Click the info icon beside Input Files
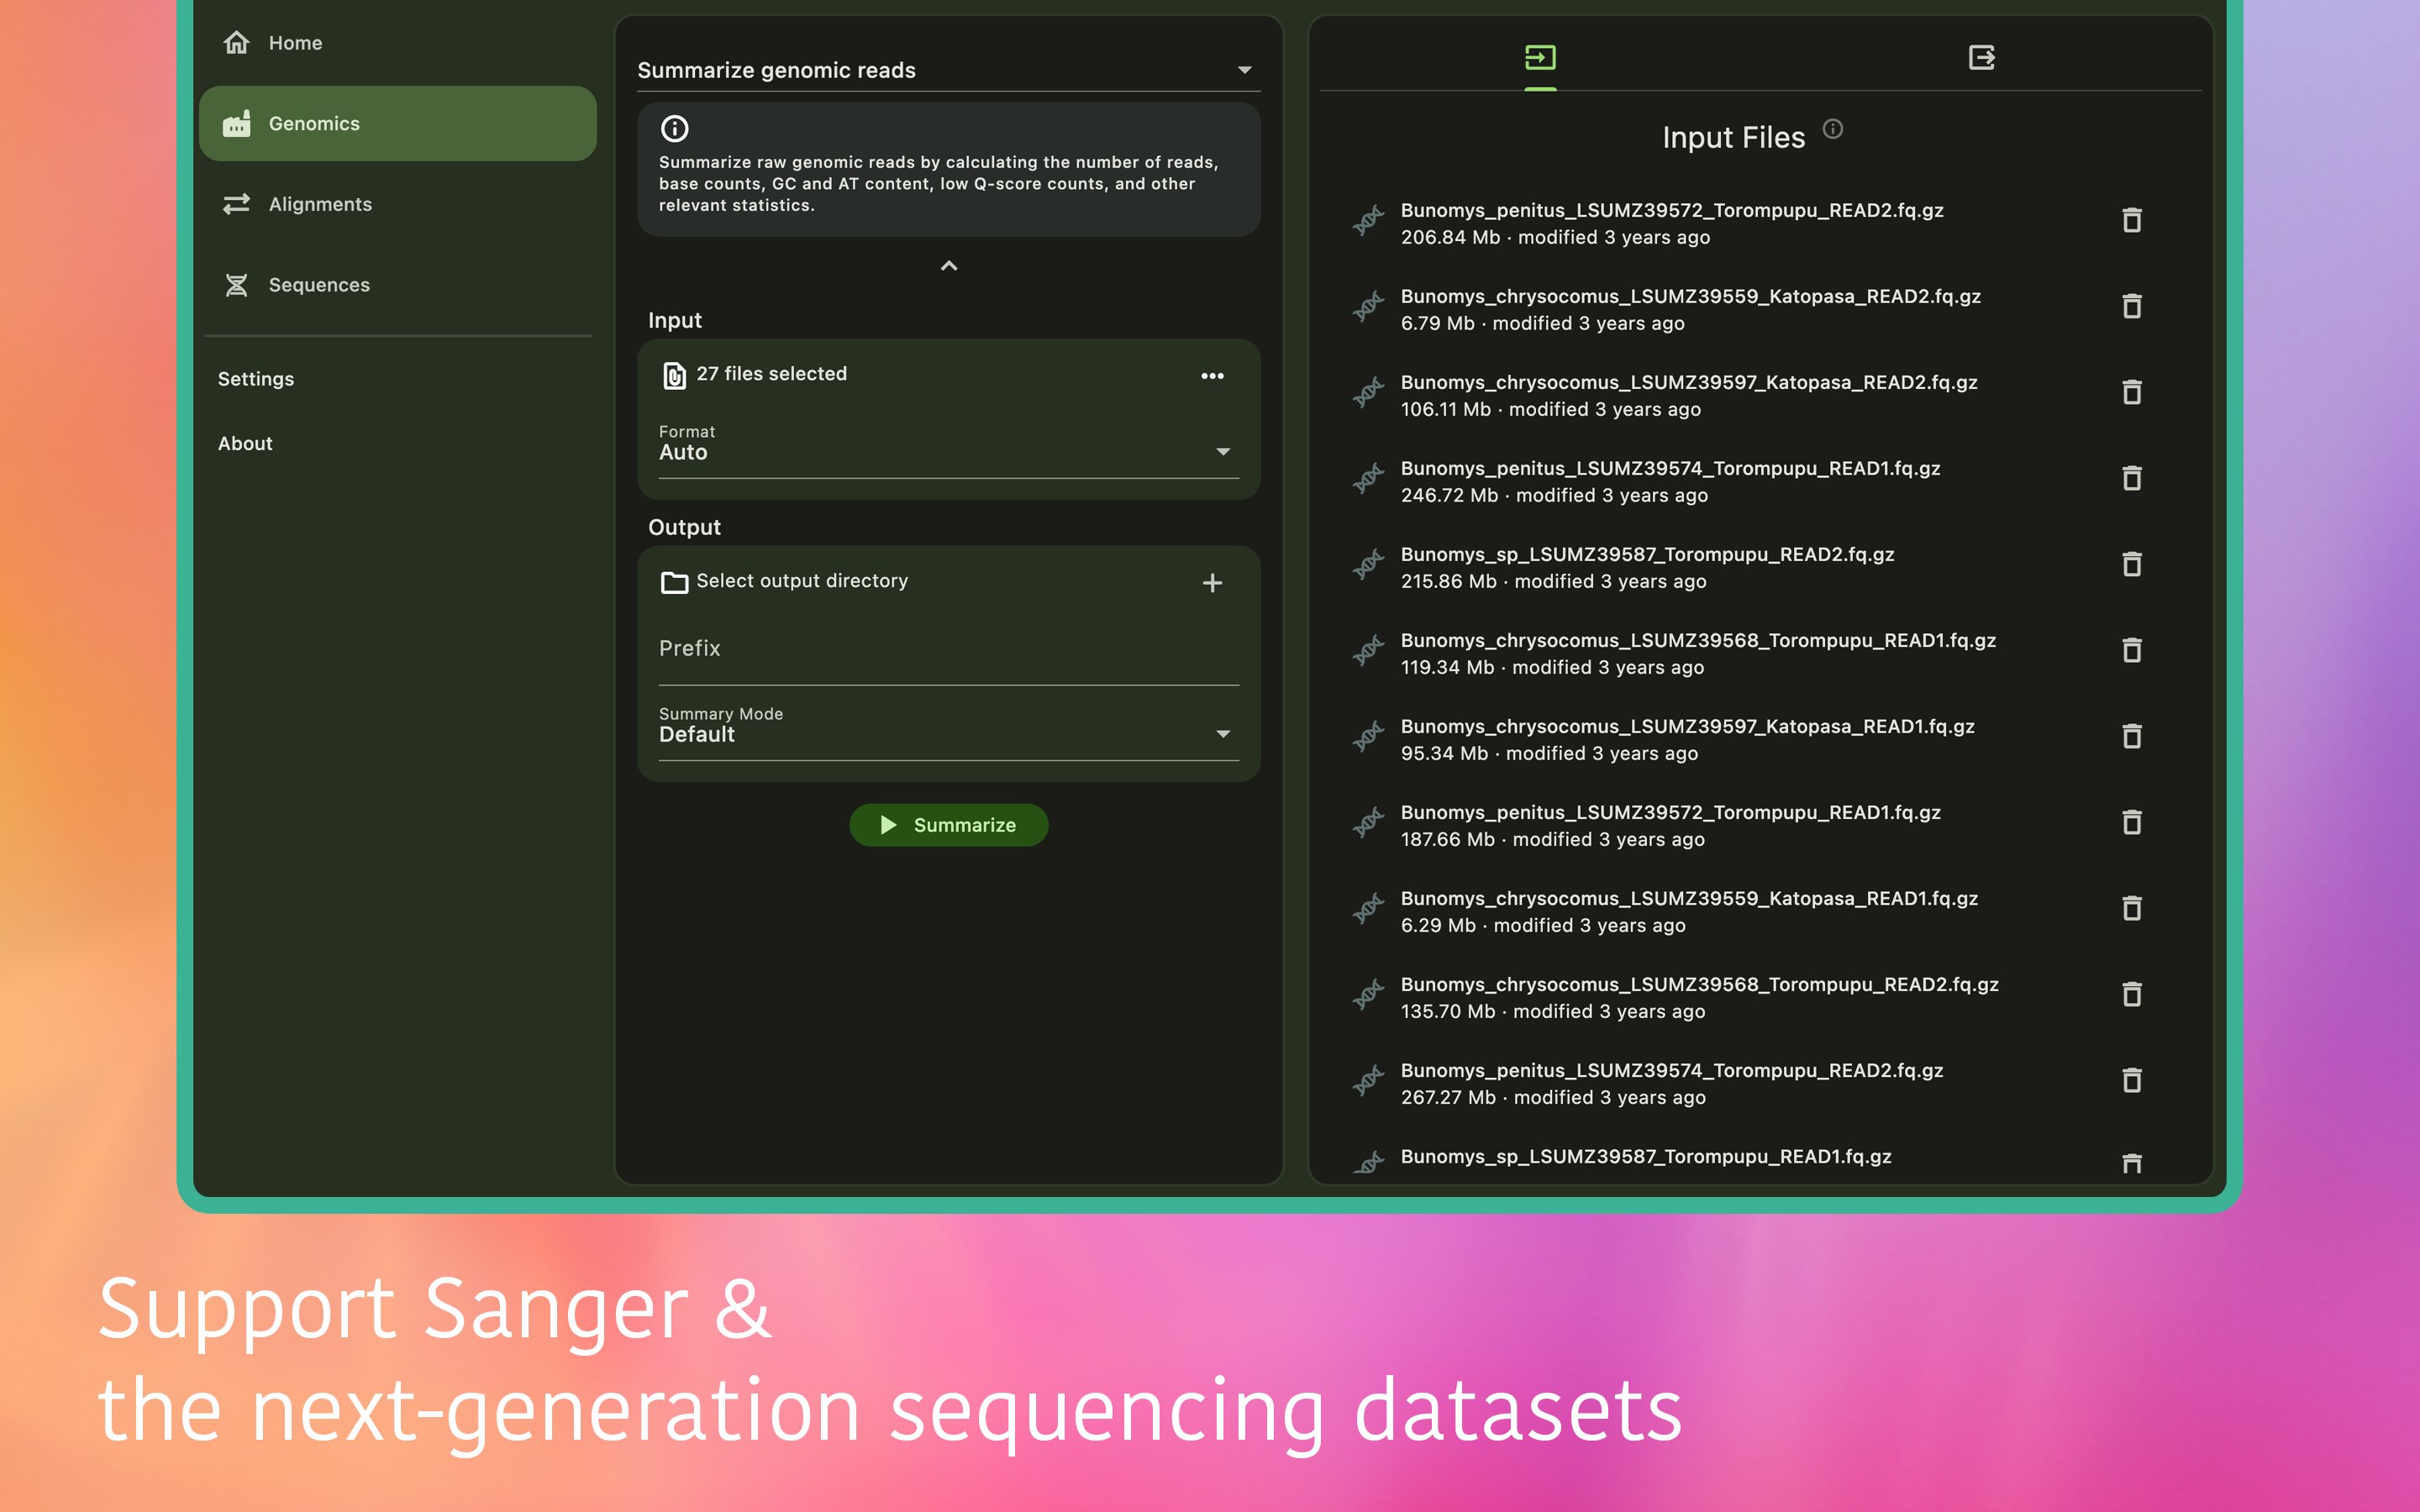 point(1832,129)
